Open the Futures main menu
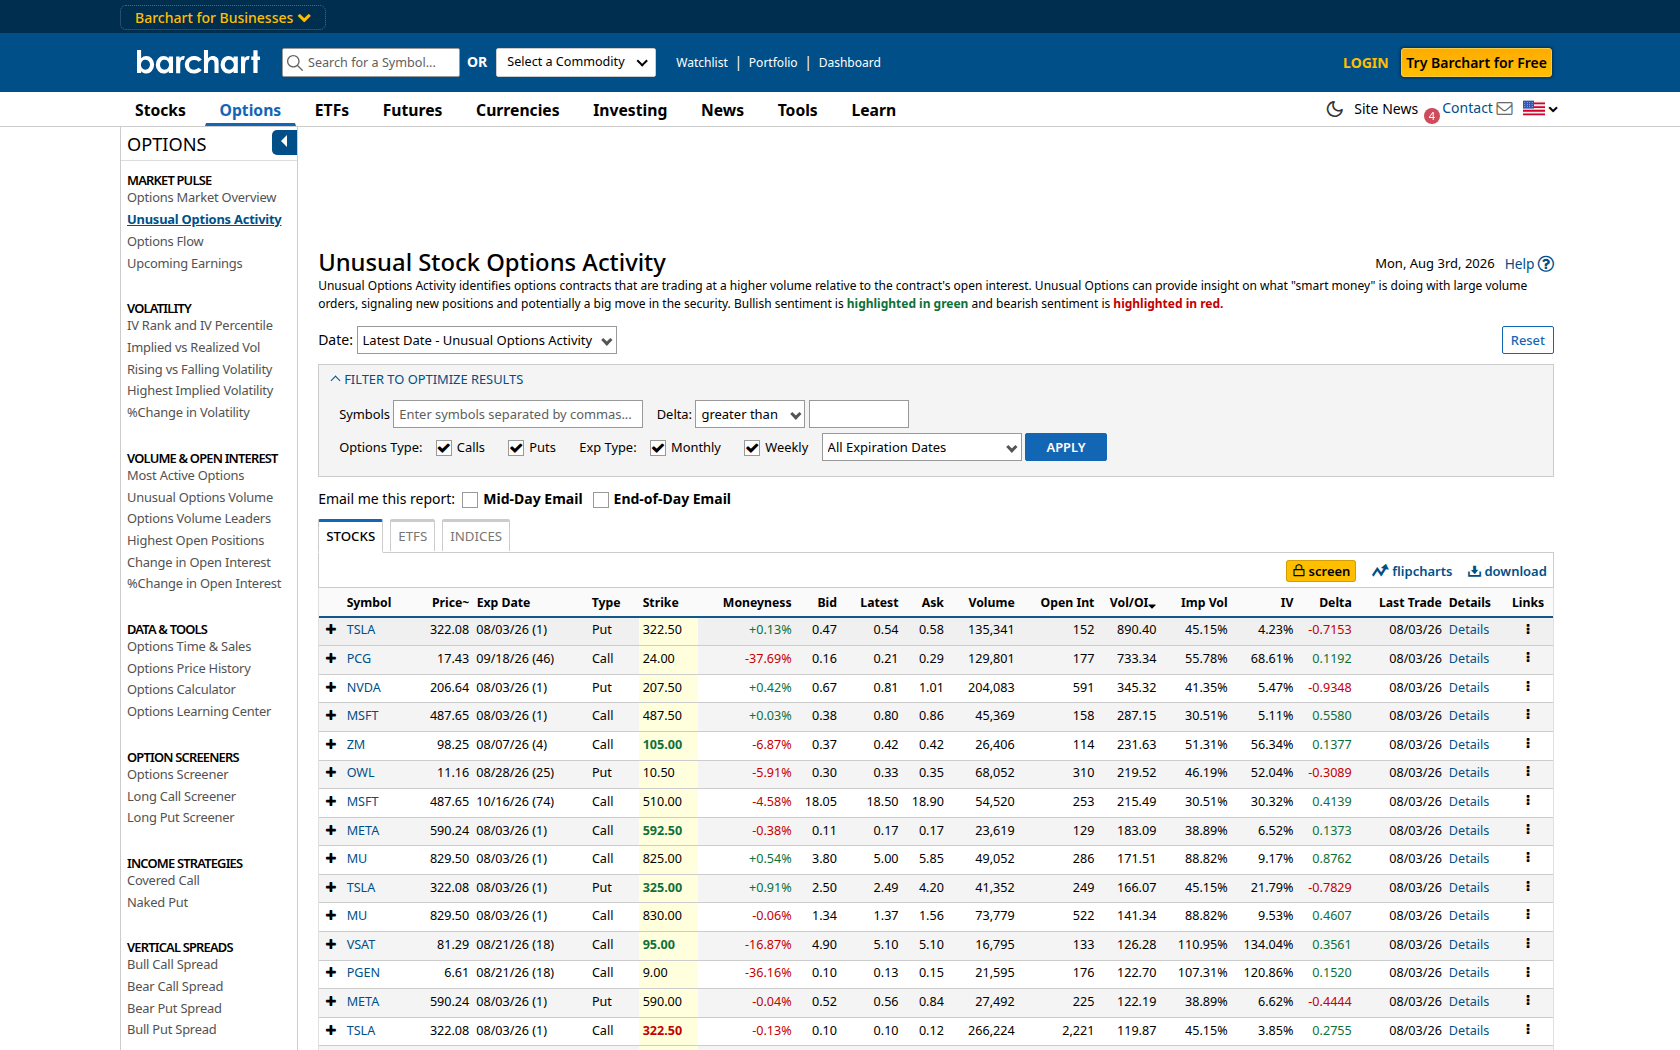 click(x=412, y=110)
